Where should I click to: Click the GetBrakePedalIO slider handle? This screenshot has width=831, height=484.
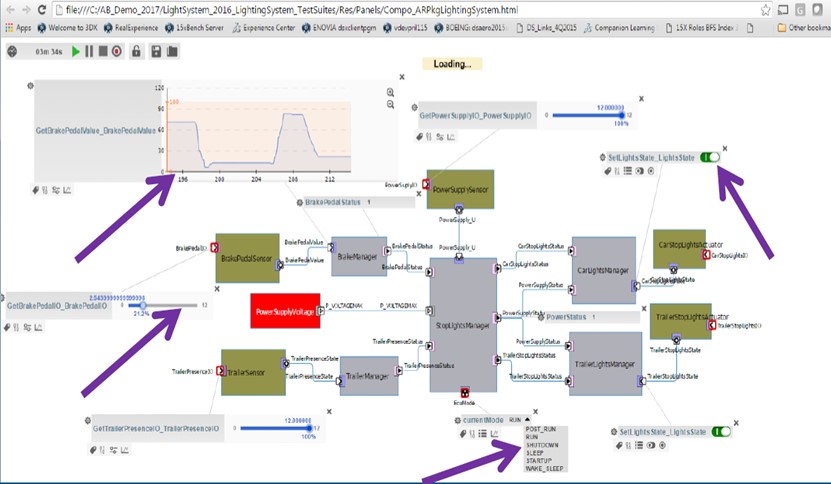(143, 305)
